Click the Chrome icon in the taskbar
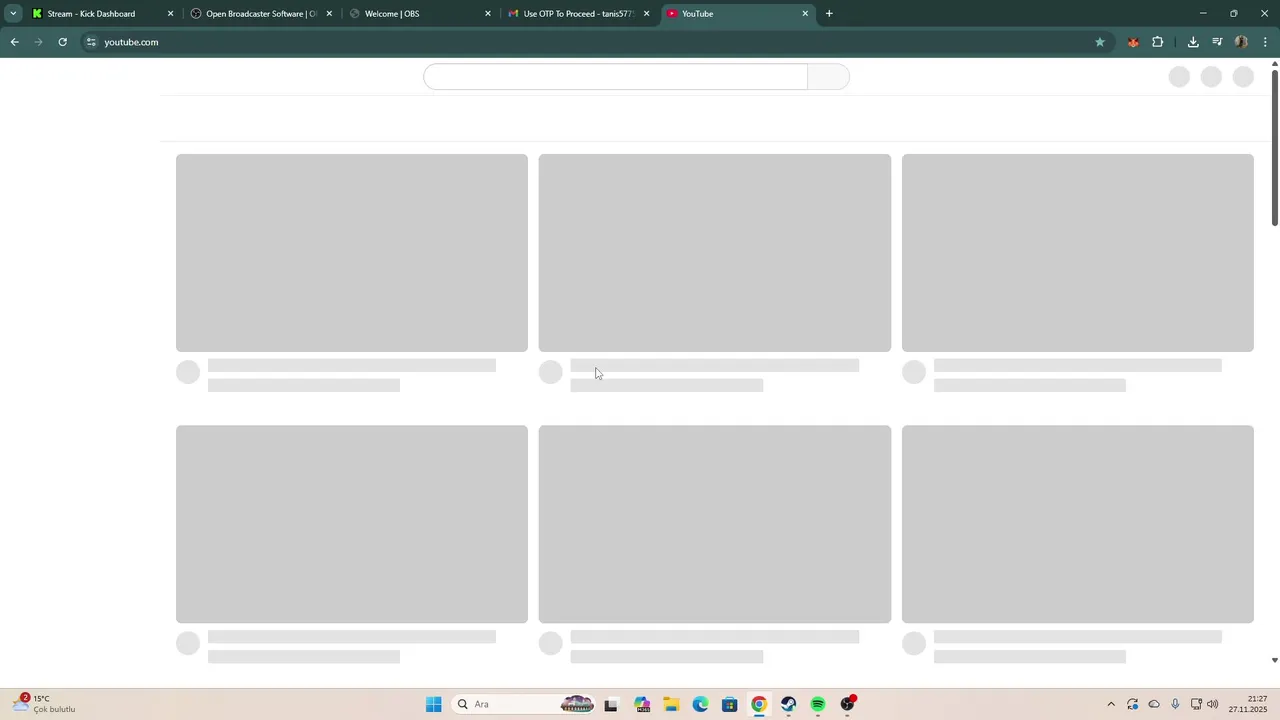The height and width of the screenshot is (720, 1280). [x=759, y=704]
